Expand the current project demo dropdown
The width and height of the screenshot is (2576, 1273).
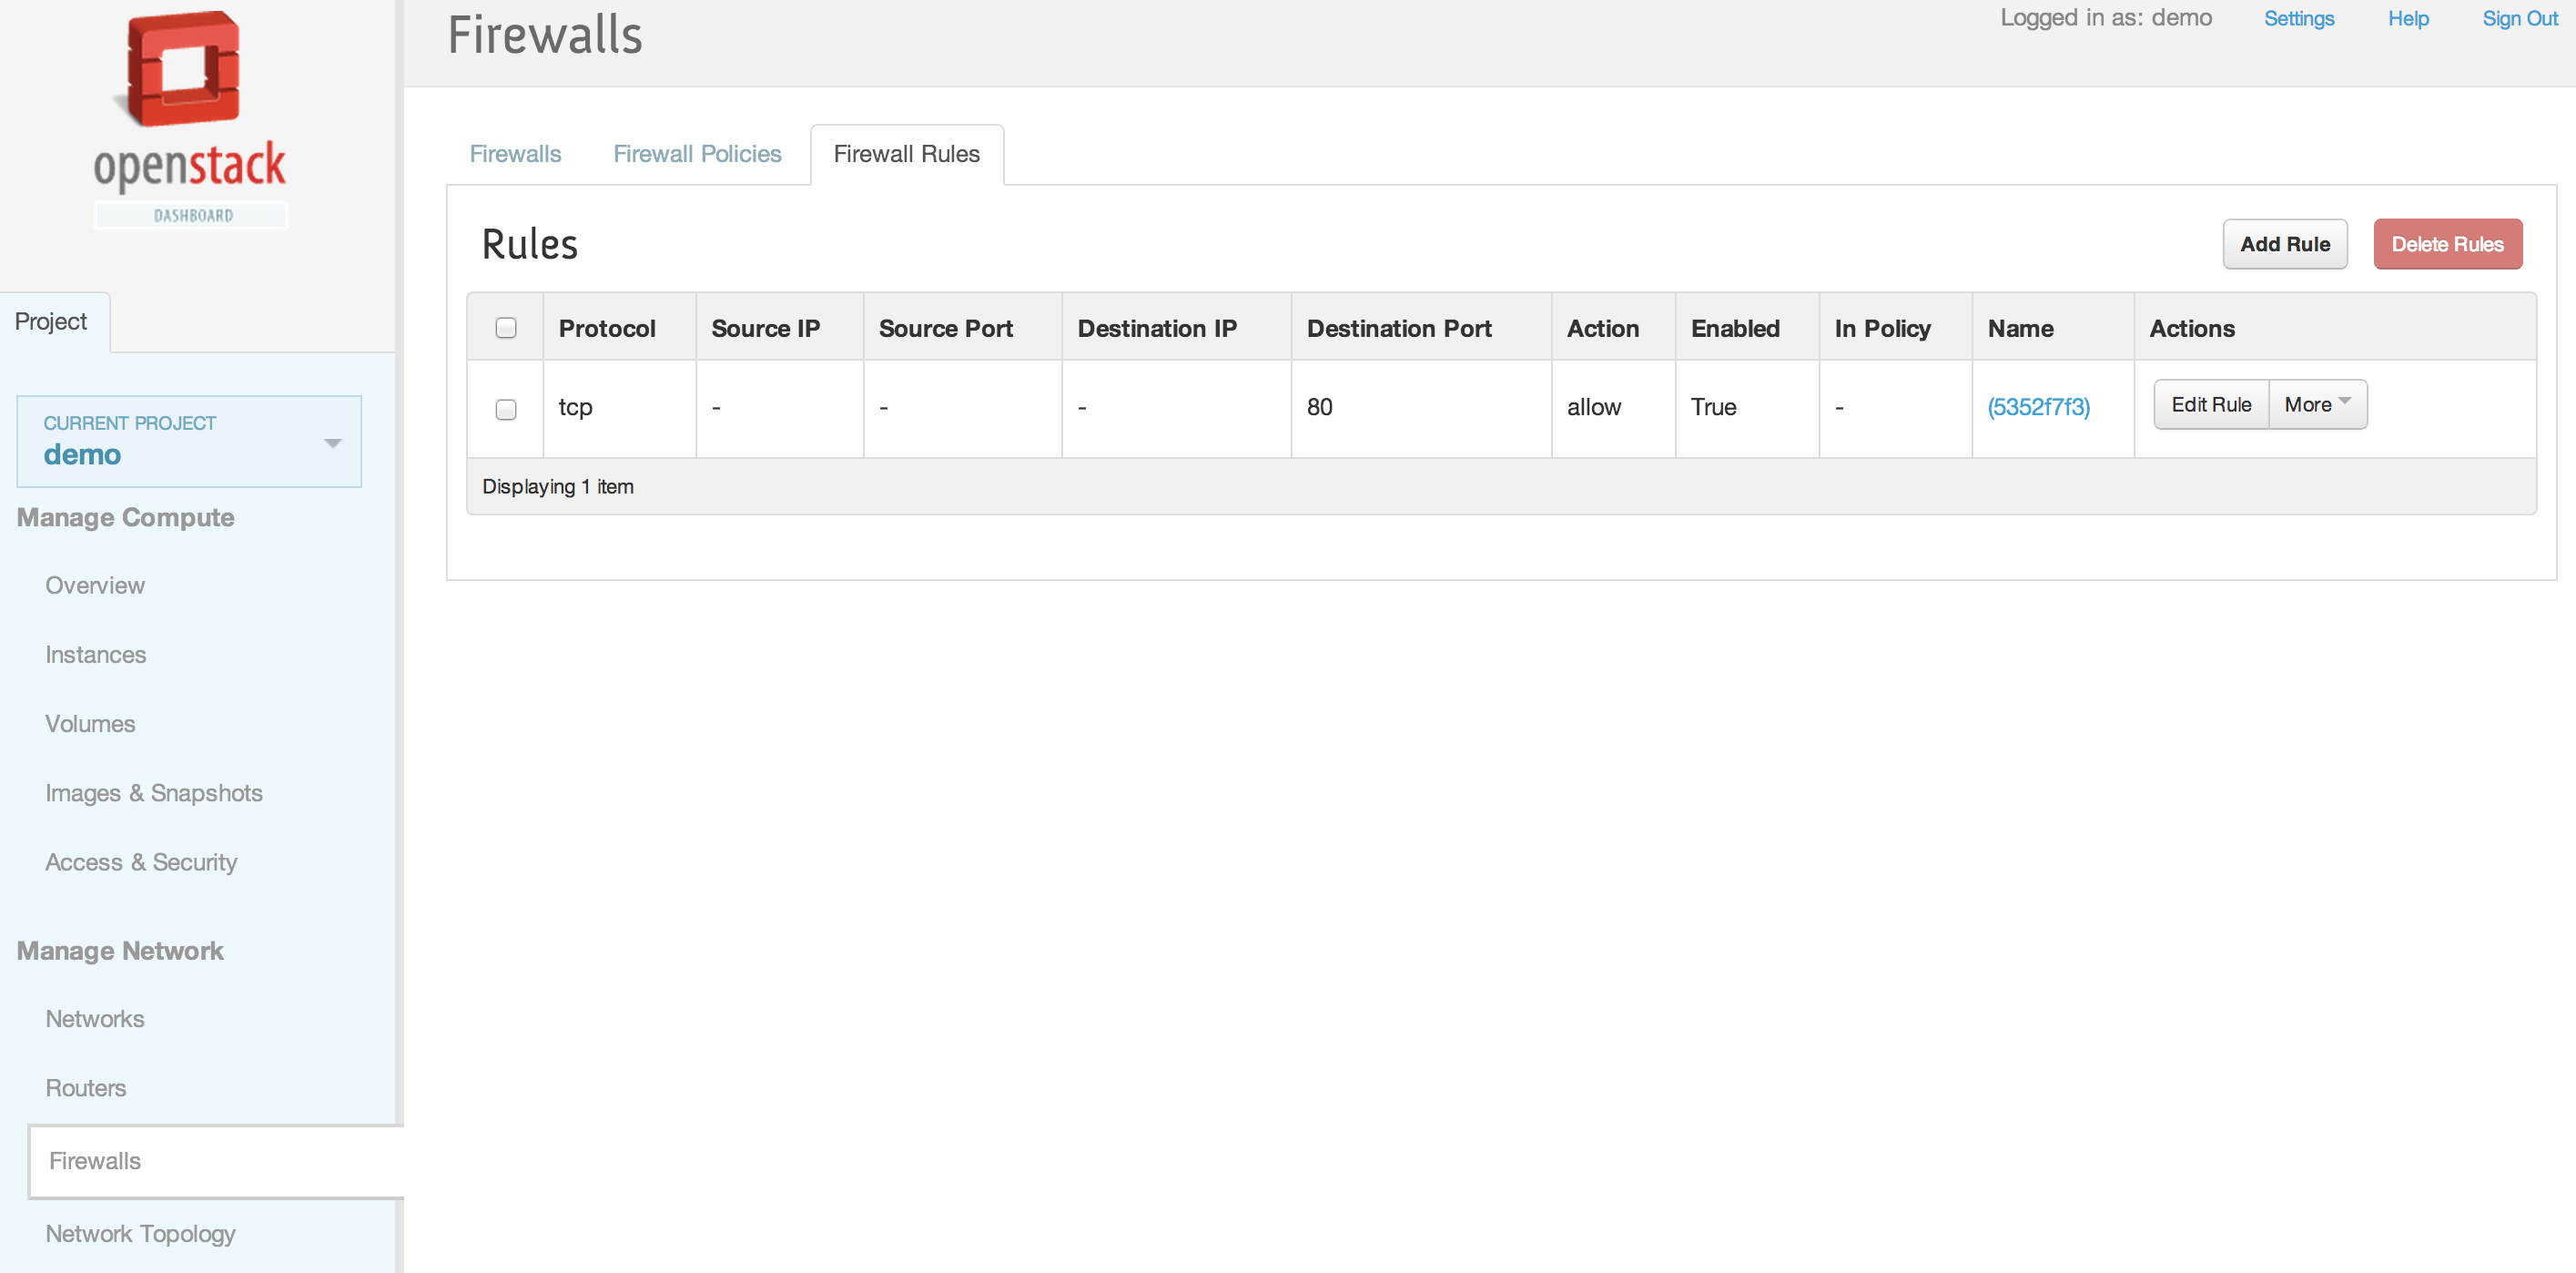point(332,442)
